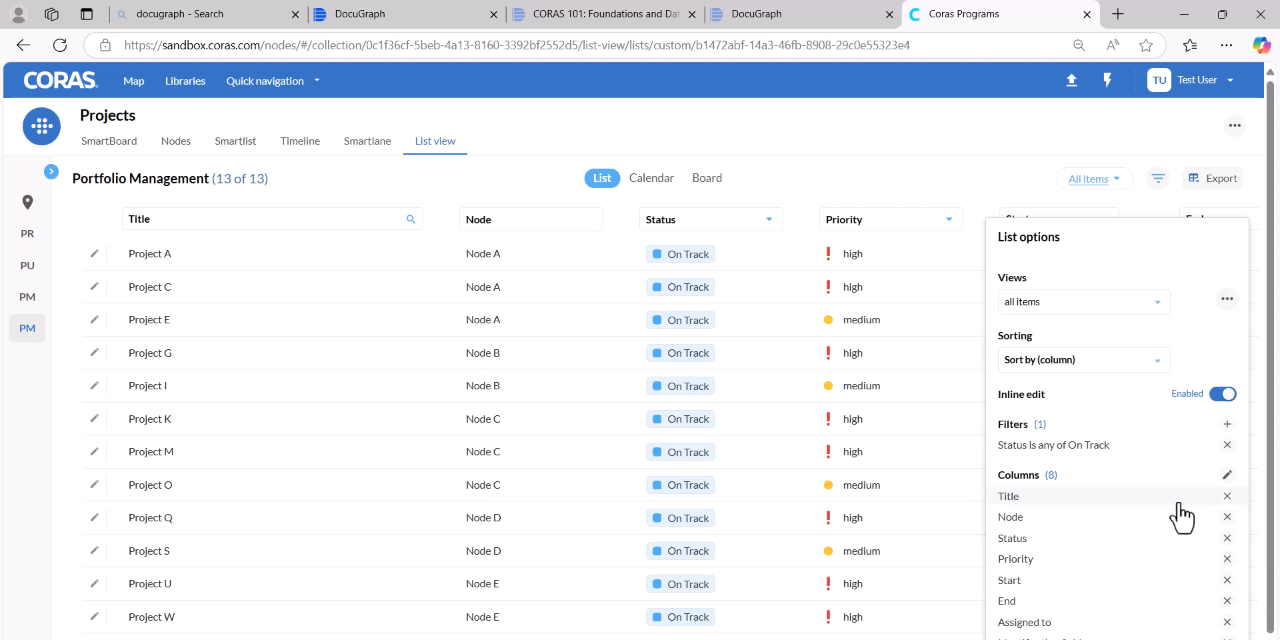Expand the Status column filter arrow
The height and width of the screenshot is (640, 1280).
click(769, 219)
